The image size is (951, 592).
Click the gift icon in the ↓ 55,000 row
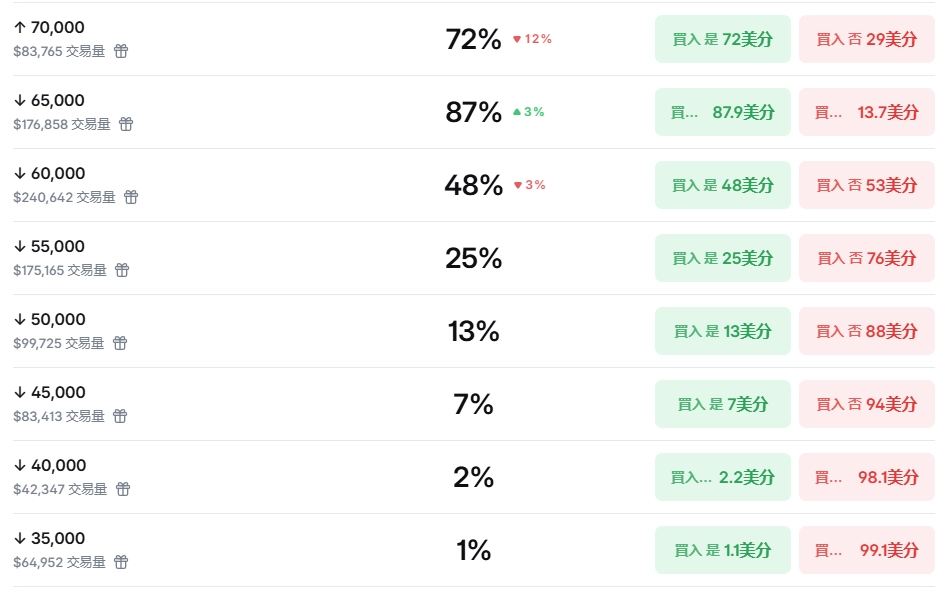[x=122, y=270]
